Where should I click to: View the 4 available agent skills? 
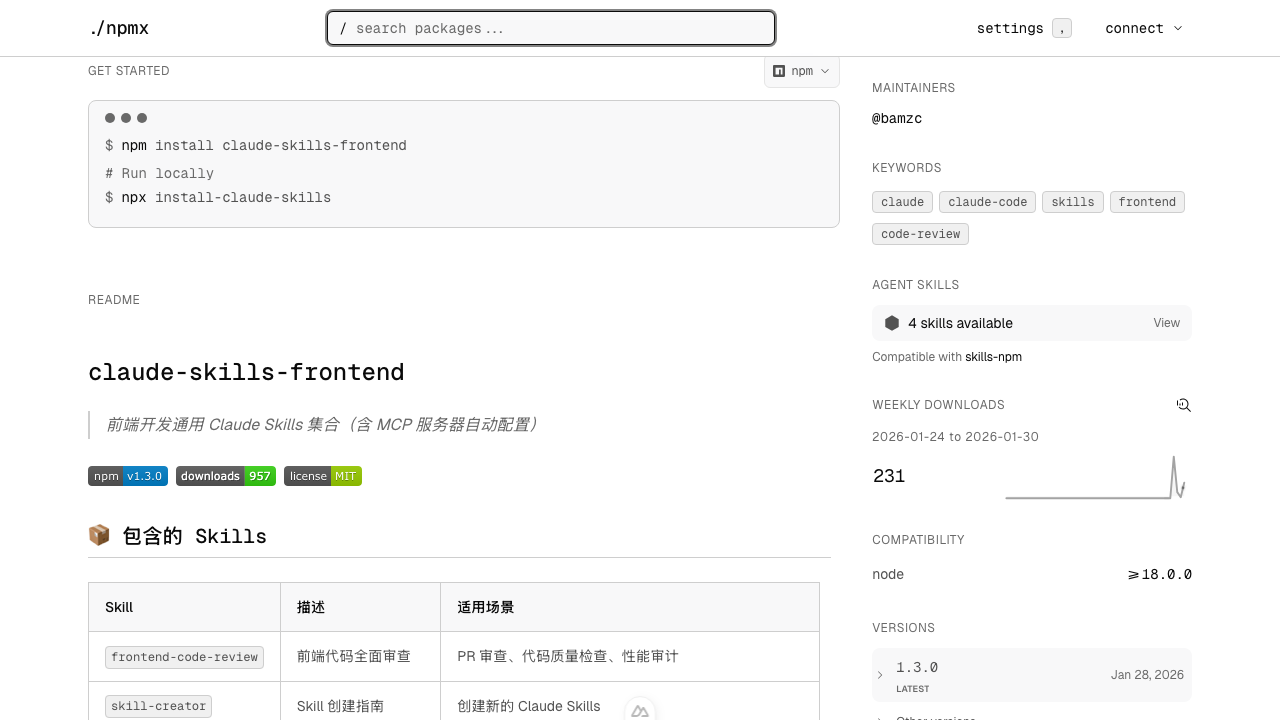click(1032, 323)
